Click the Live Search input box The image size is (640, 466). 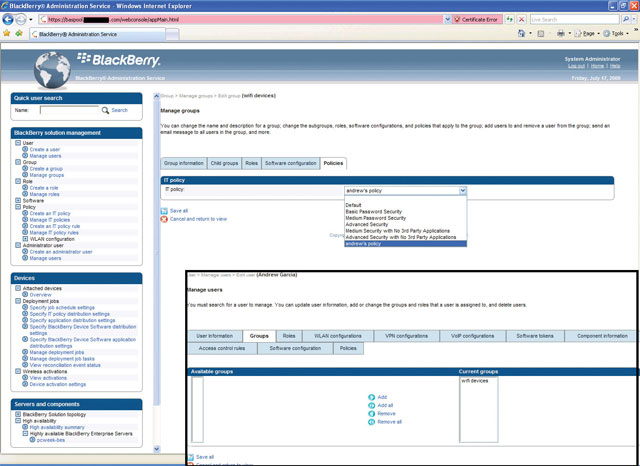575,19
